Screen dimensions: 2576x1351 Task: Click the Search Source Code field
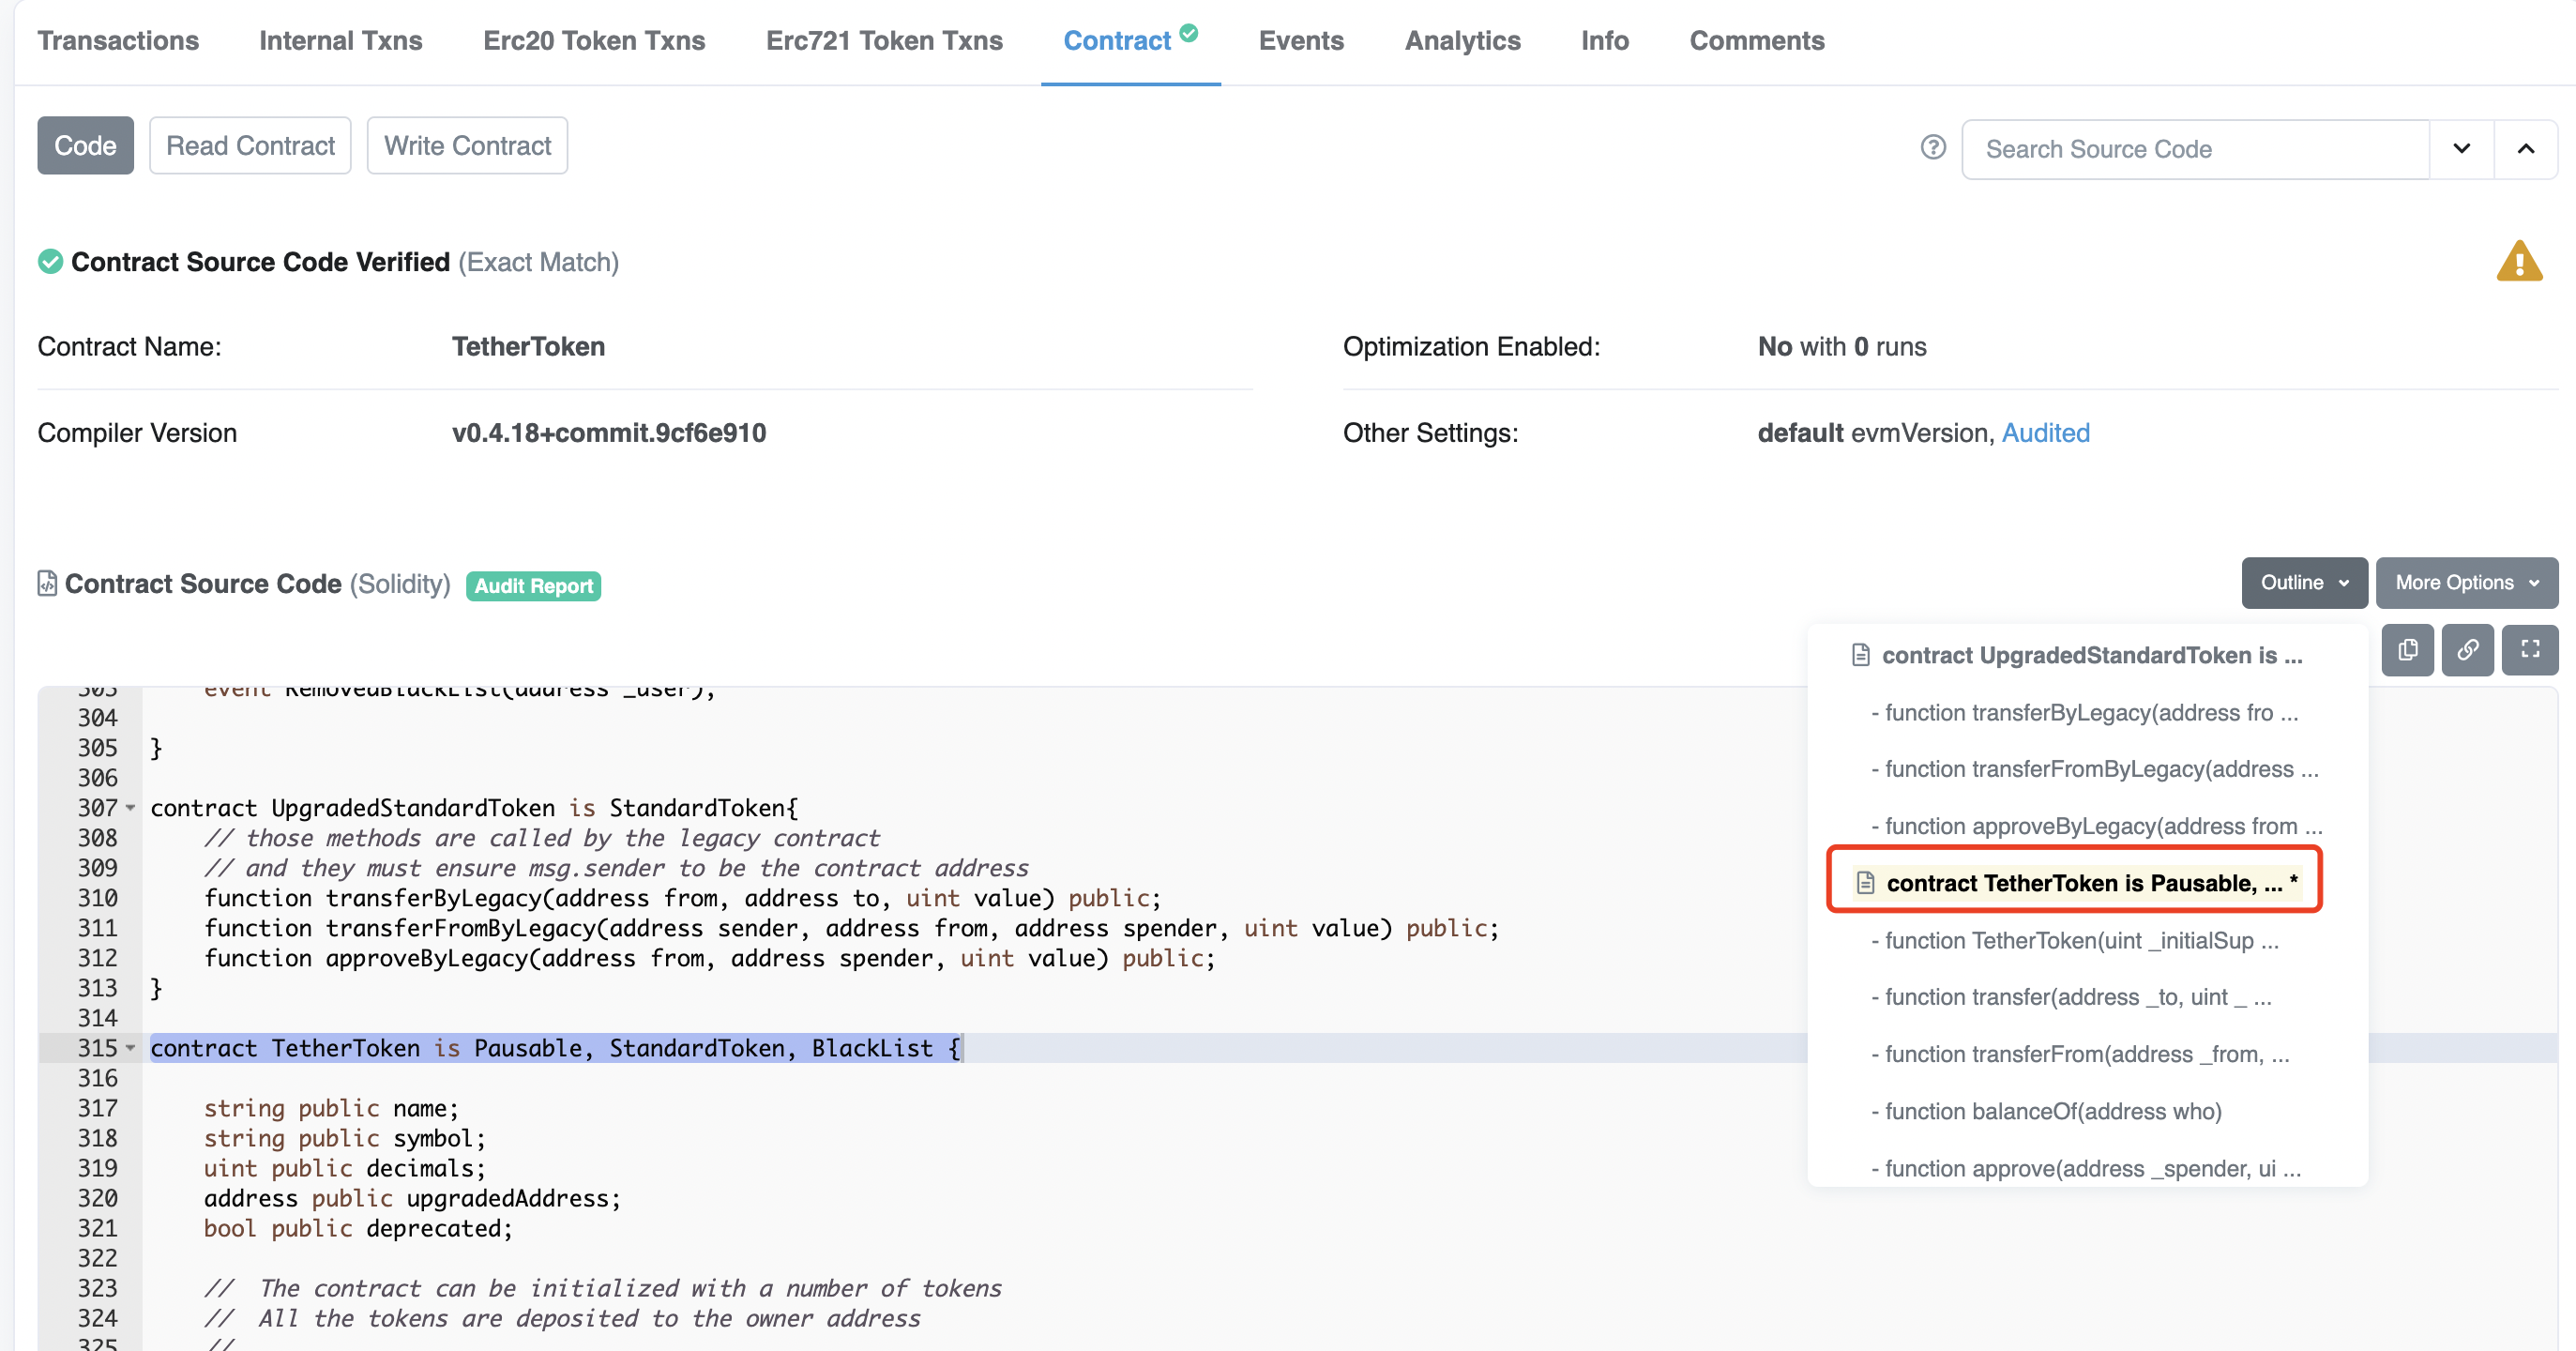pos(2196,149)
